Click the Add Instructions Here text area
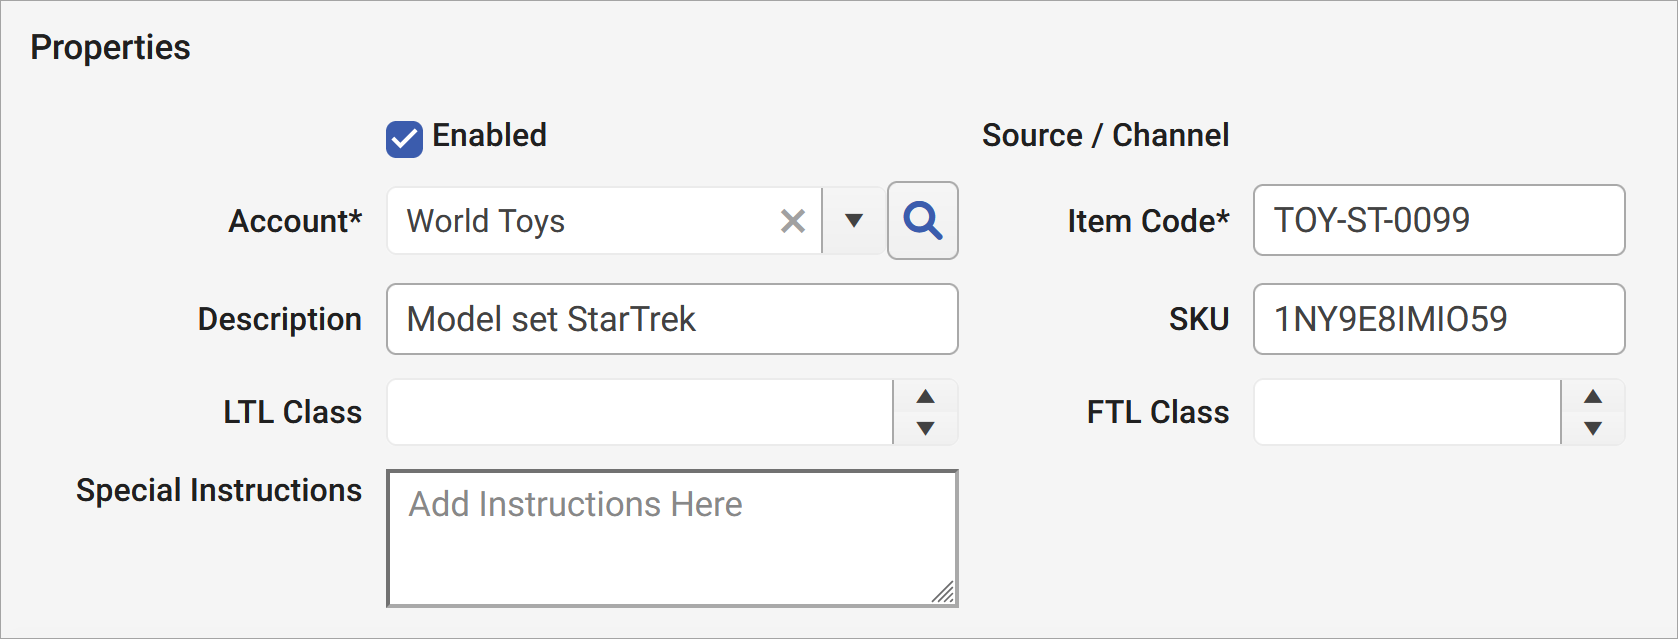The height and width of the screenshot is (639, 1678). [670, 530]
